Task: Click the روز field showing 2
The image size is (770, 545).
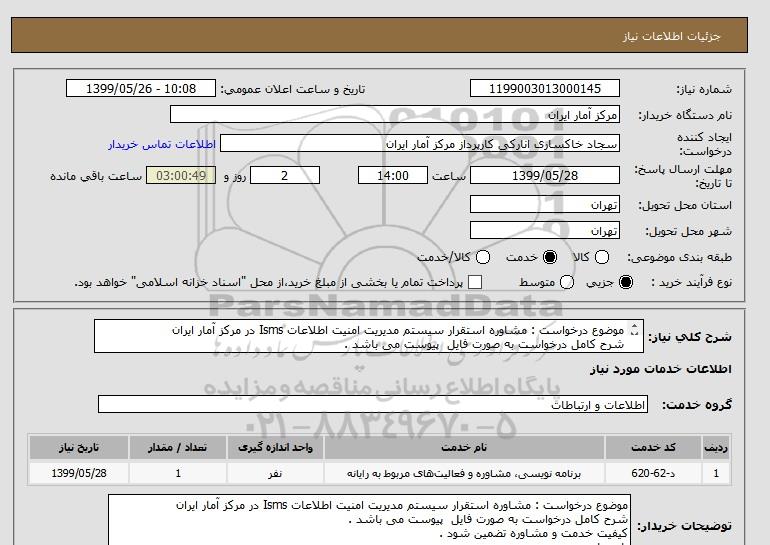Action: pyautogui.click(x=285, y=175)
